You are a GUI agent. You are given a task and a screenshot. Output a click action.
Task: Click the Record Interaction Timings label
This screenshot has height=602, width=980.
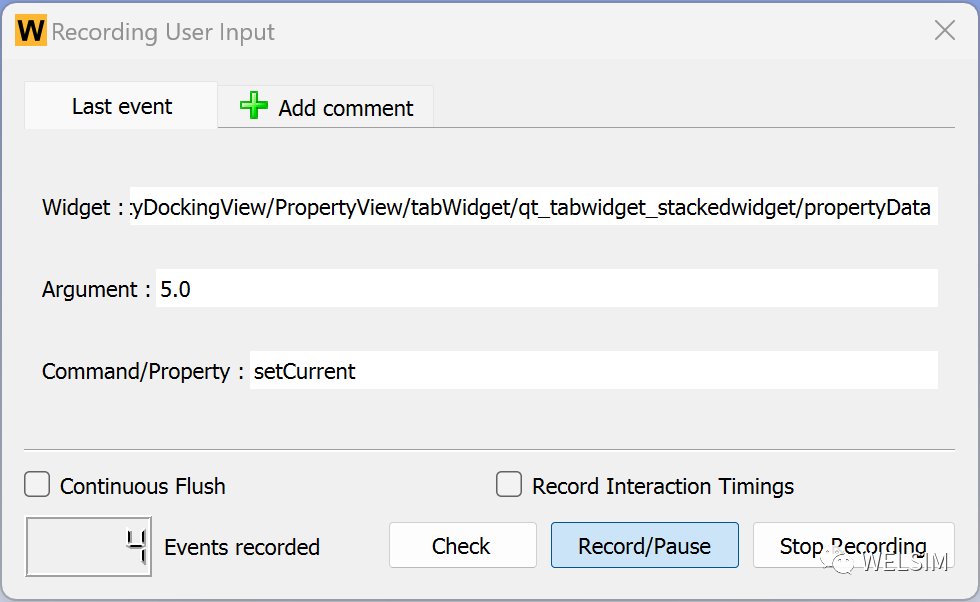pyautogui.click(x=662, y=486)
